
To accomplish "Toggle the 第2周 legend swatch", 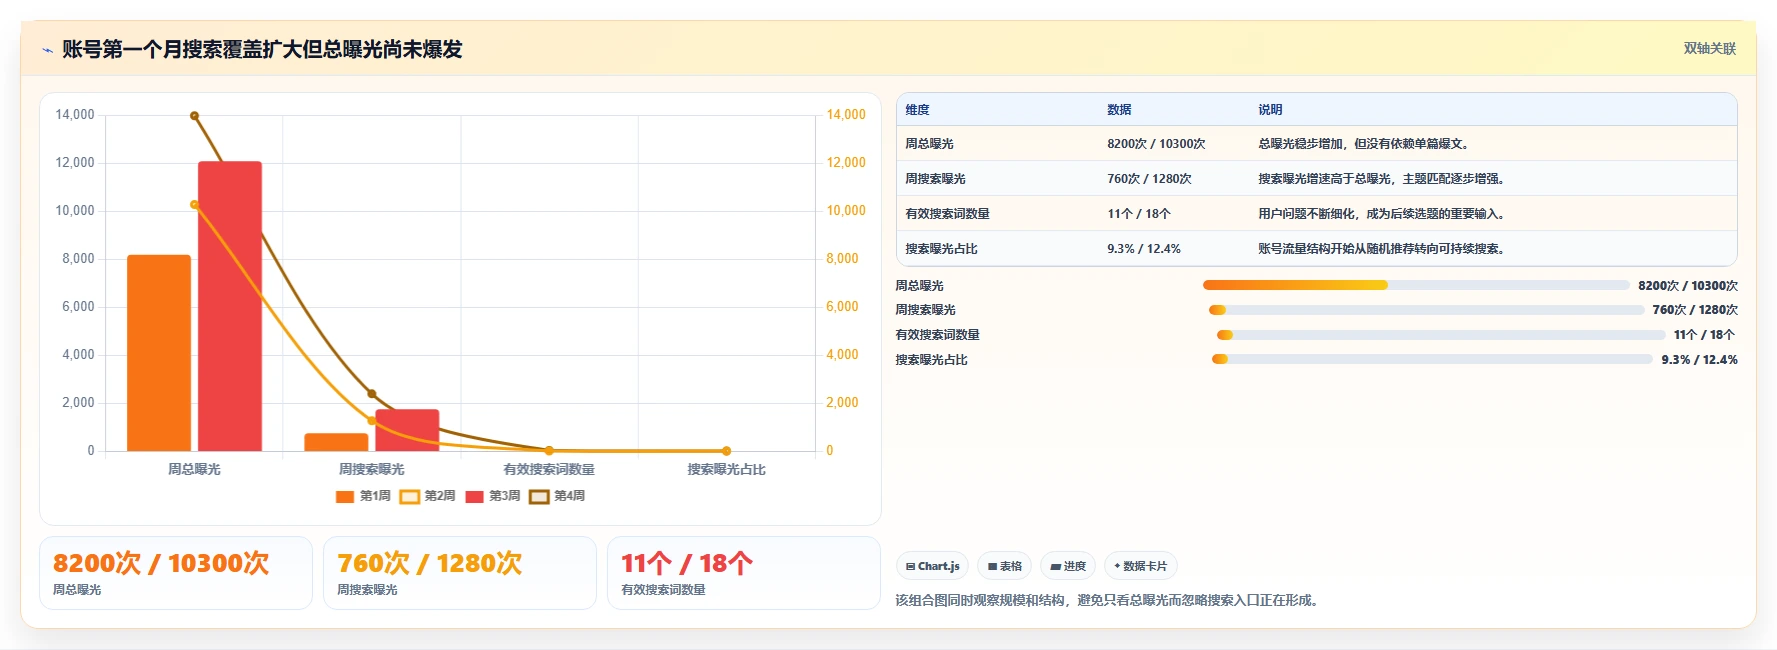I will pyautogui.click(x=409, y=496).
